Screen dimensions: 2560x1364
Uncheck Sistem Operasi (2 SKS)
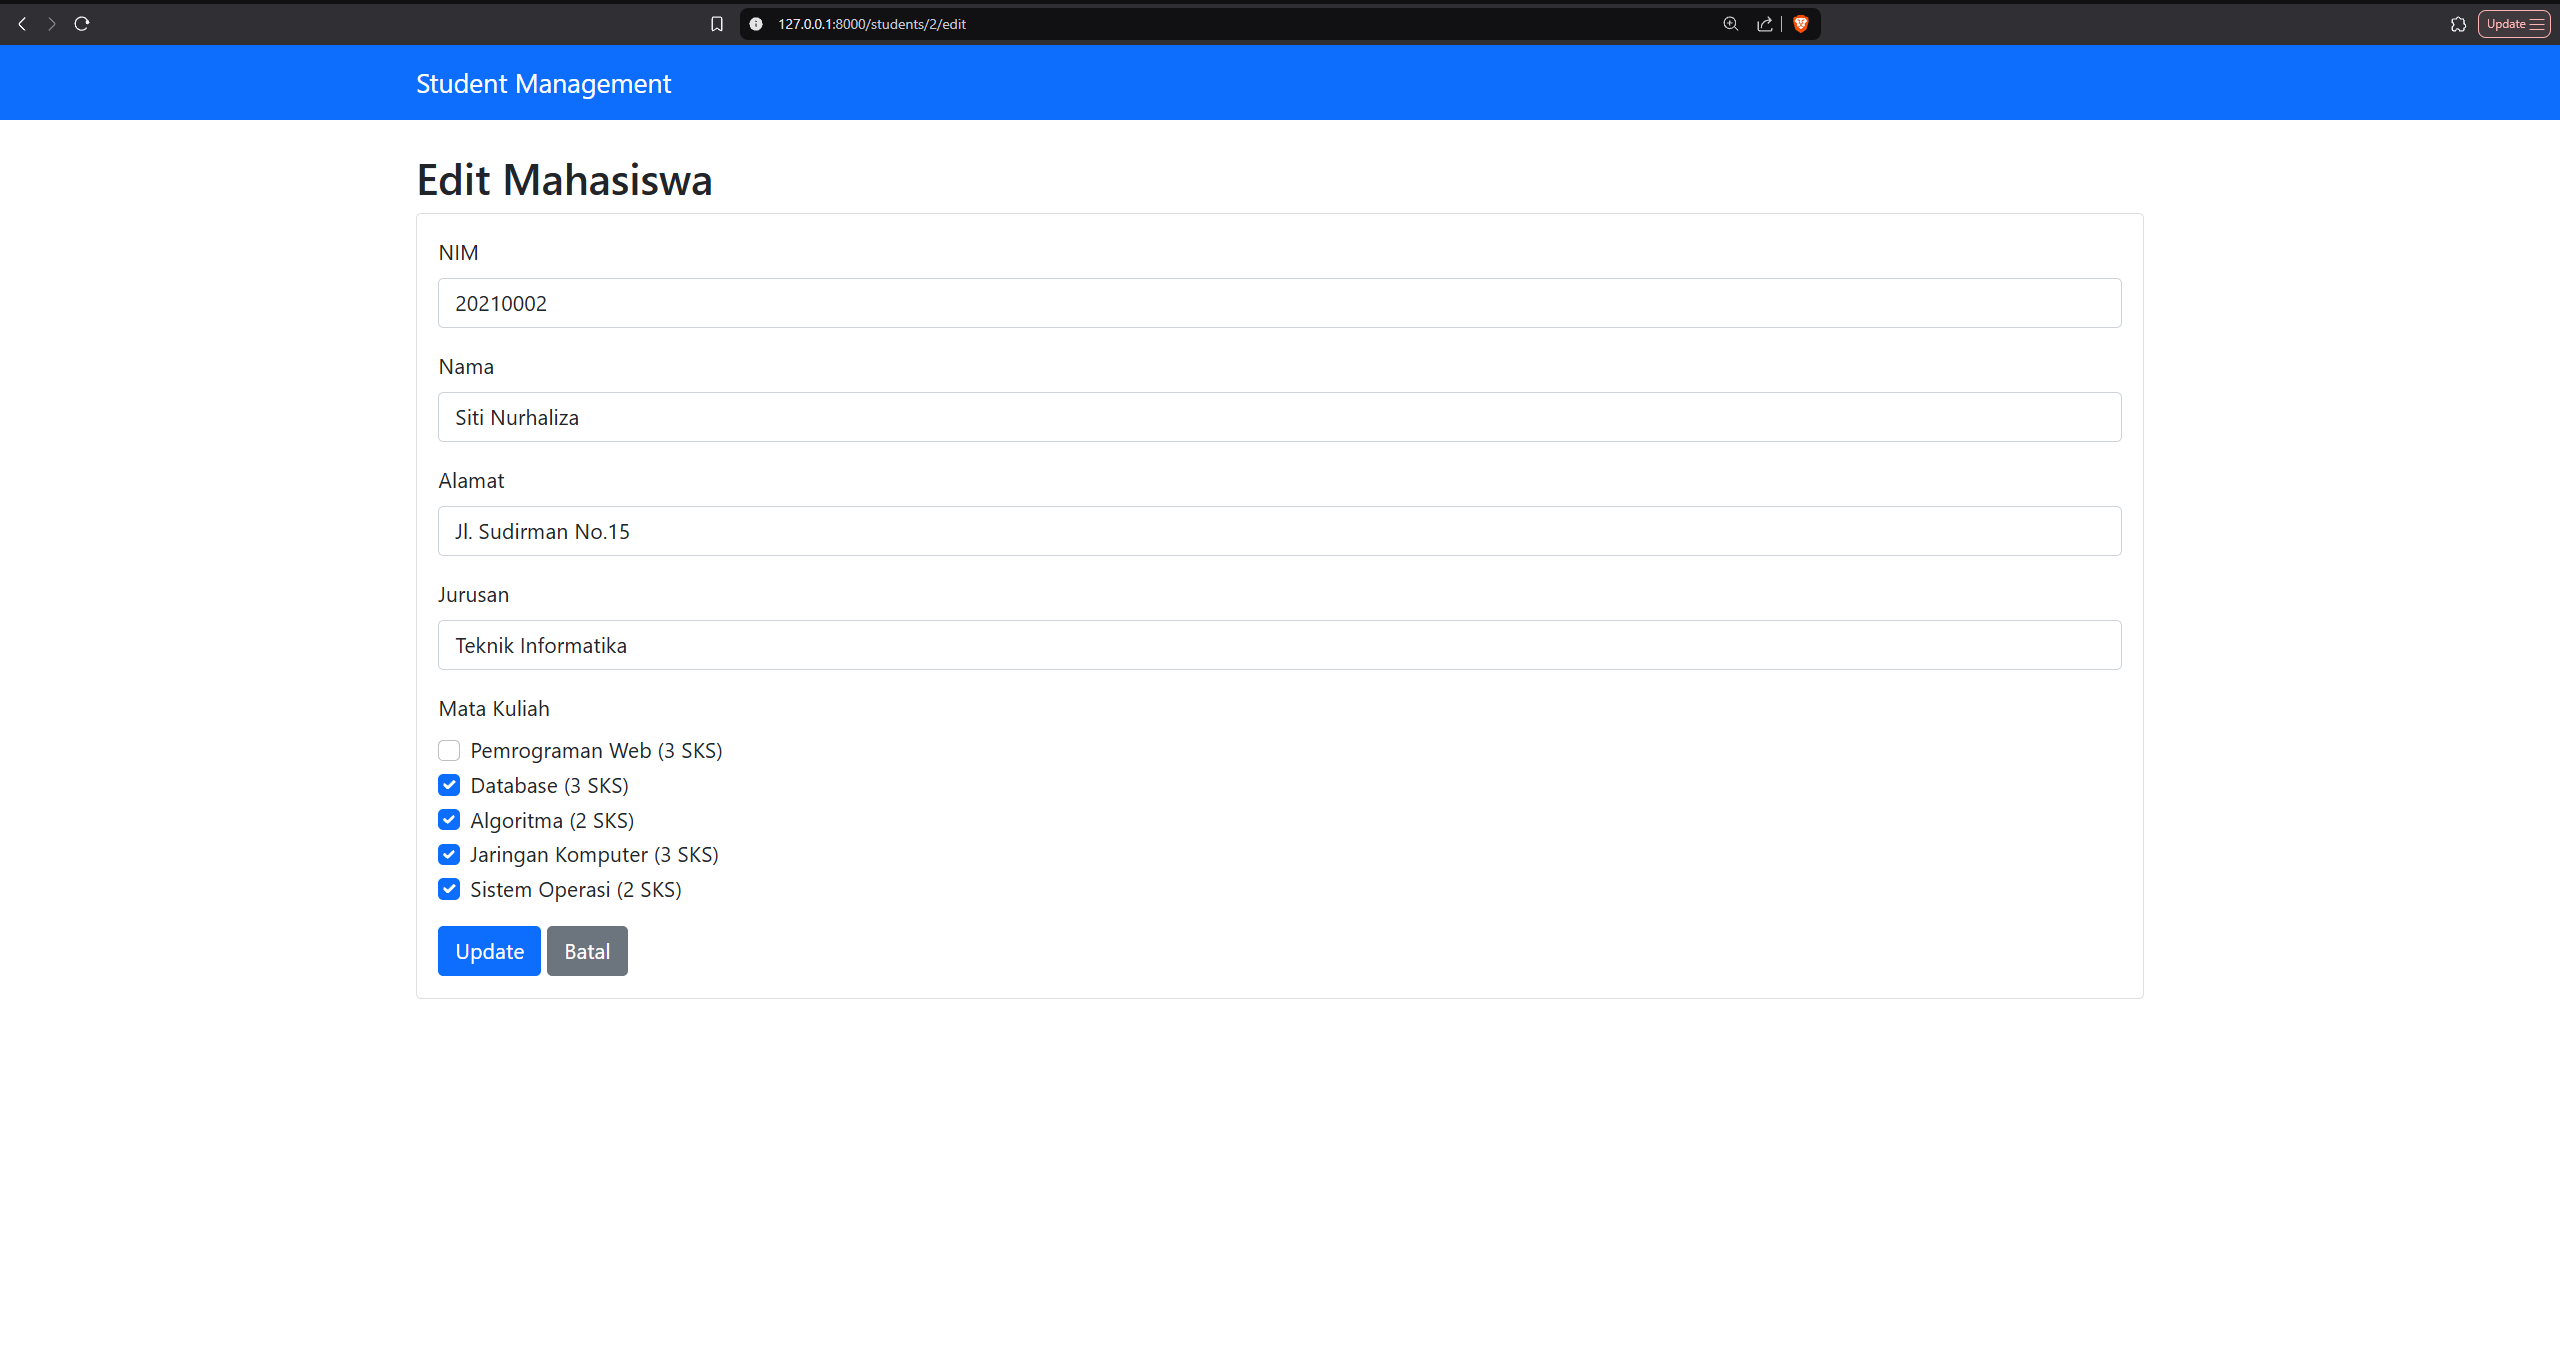[448, 888]
